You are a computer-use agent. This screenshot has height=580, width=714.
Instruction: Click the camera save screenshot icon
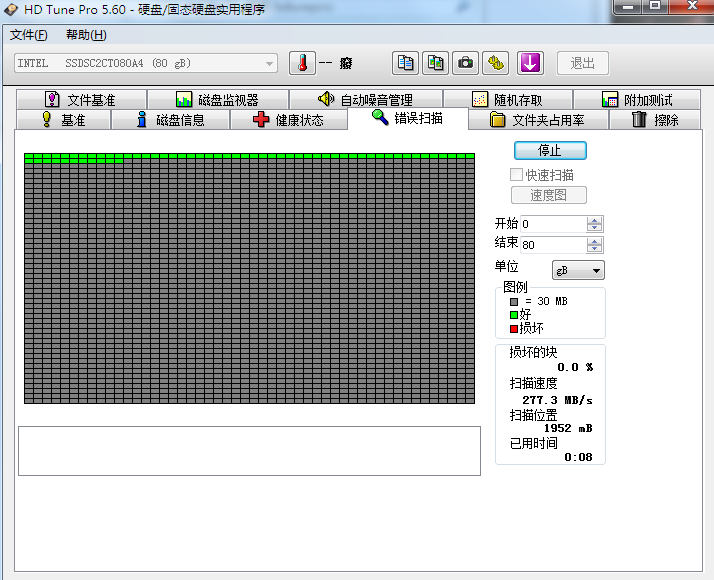(465, 63)
